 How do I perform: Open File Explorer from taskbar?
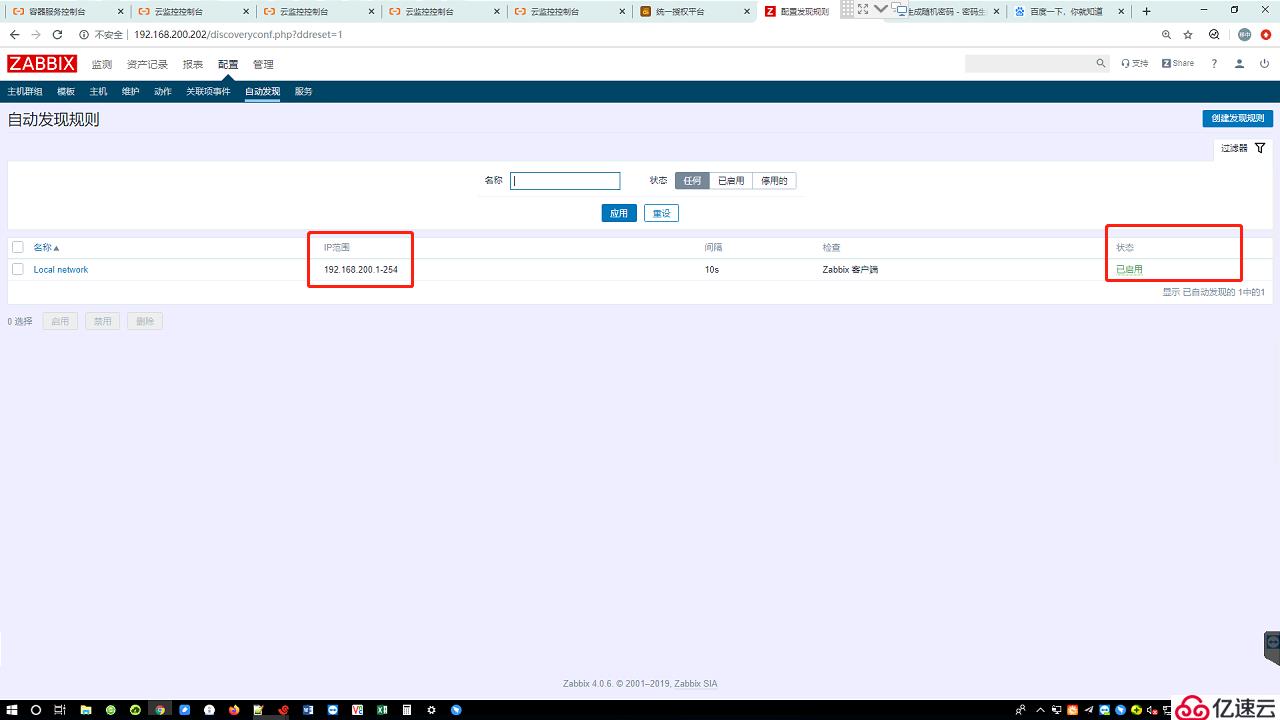(86, 710)
